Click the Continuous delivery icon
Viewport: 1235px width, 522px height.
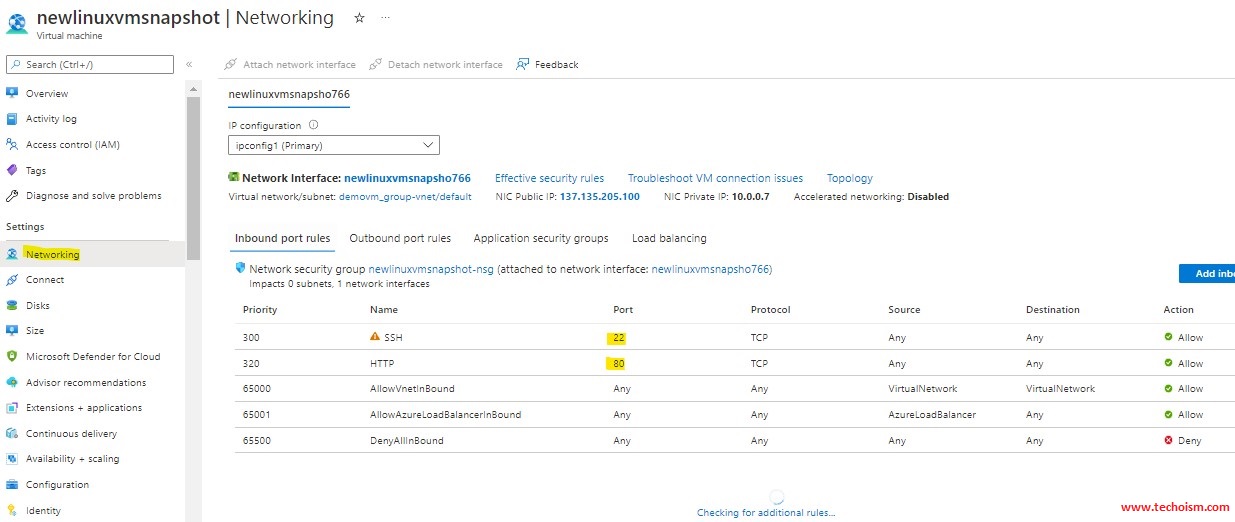[12, 433]
